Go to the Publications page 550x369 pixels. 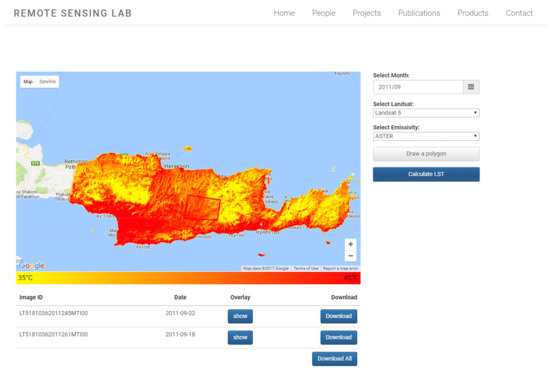coord(419,13)
